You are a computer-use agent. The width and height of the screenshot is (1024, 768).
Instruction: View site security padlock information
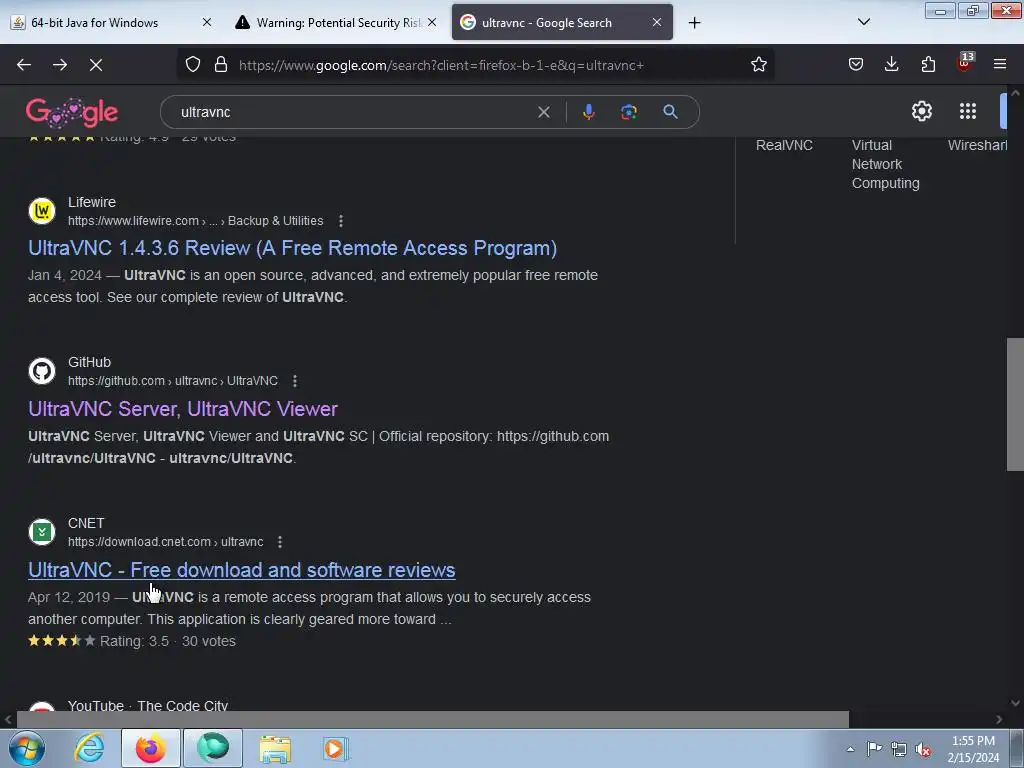click(x=221, y=65)
